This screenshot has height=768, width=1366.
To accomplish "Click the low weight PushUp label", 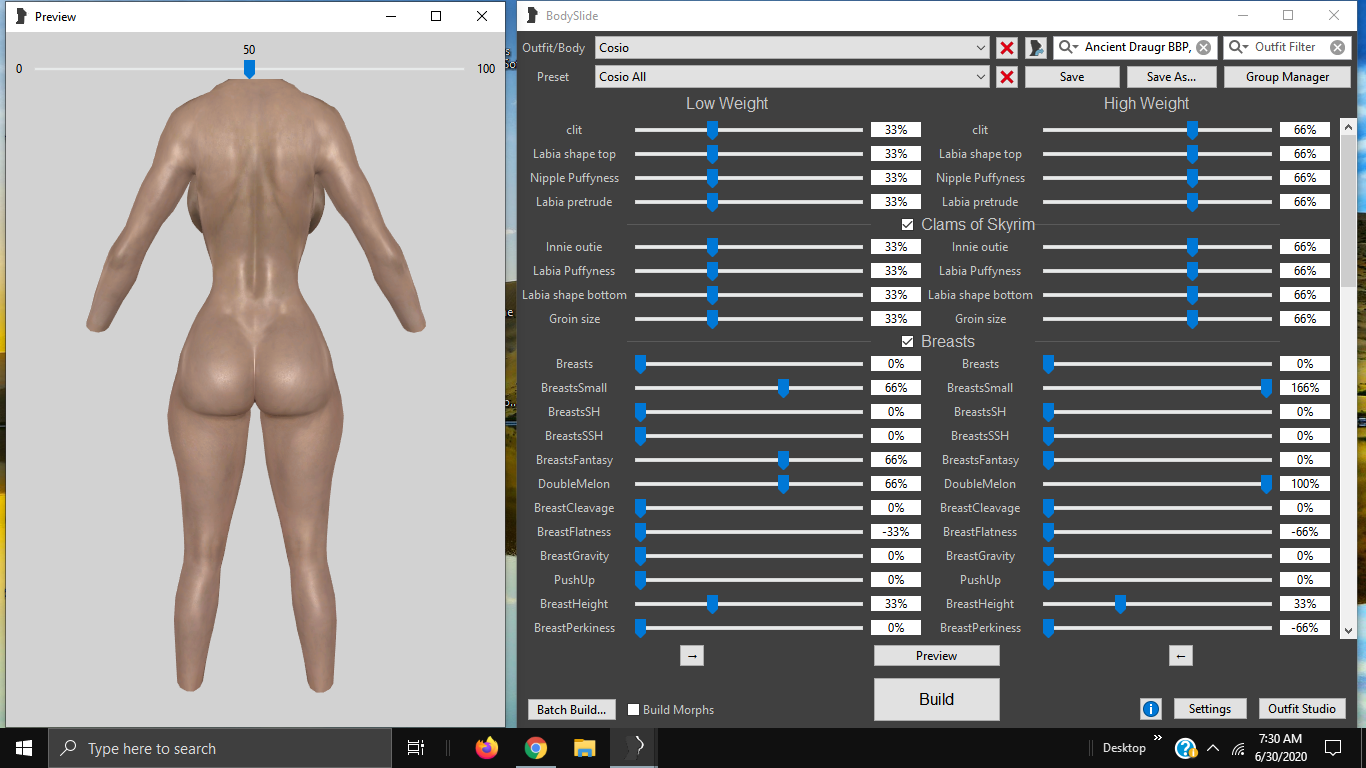I will [574, 580].
